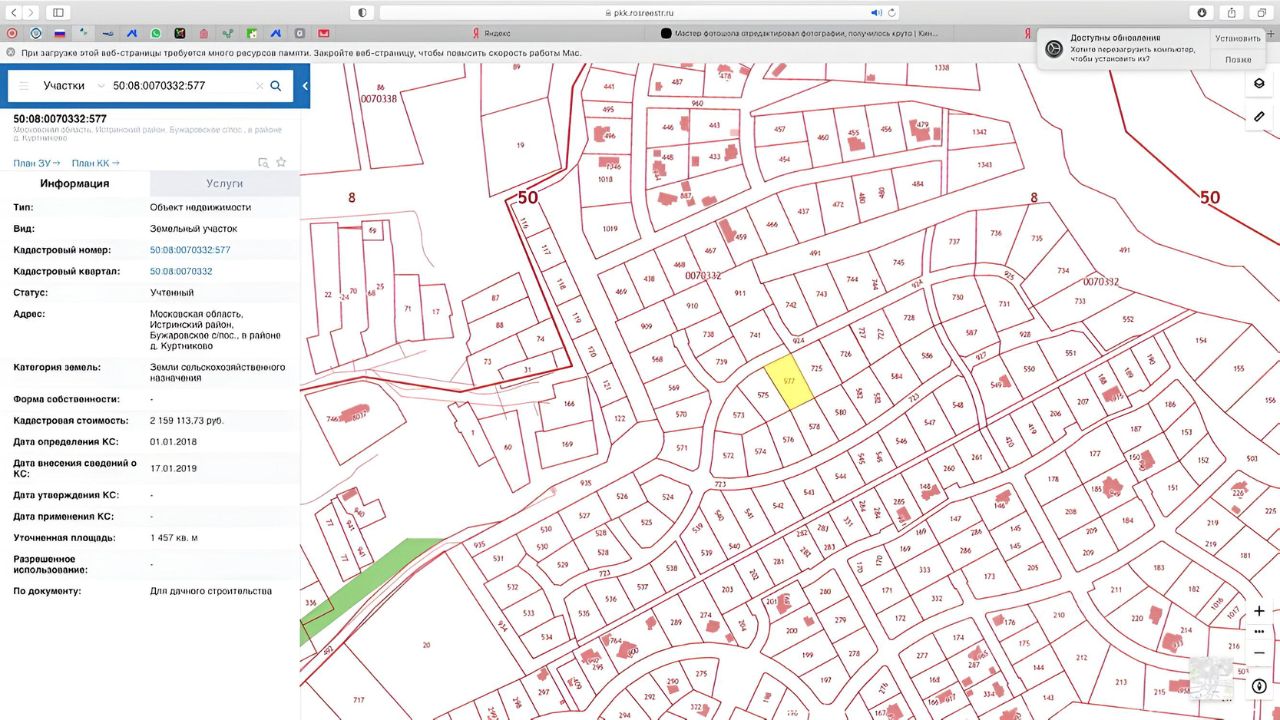Click the Объект недвижимости value
Image resolution: width=1280 pixels, height=720 pixels.
(201, 208)
